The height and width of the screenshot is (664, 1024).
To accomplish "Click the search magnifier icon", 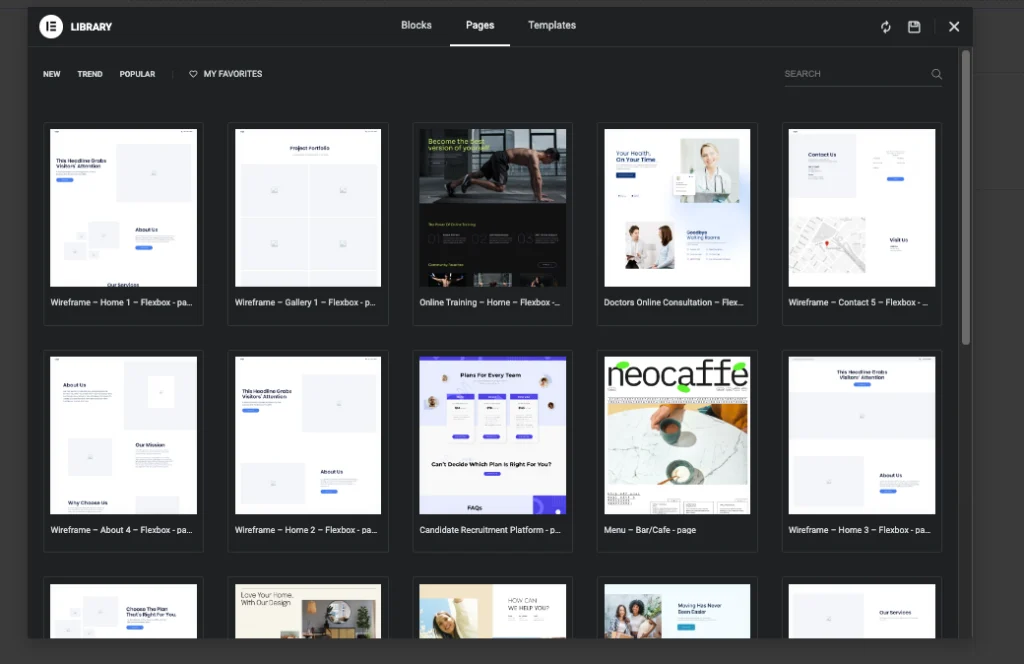I will tap(936, 74).
